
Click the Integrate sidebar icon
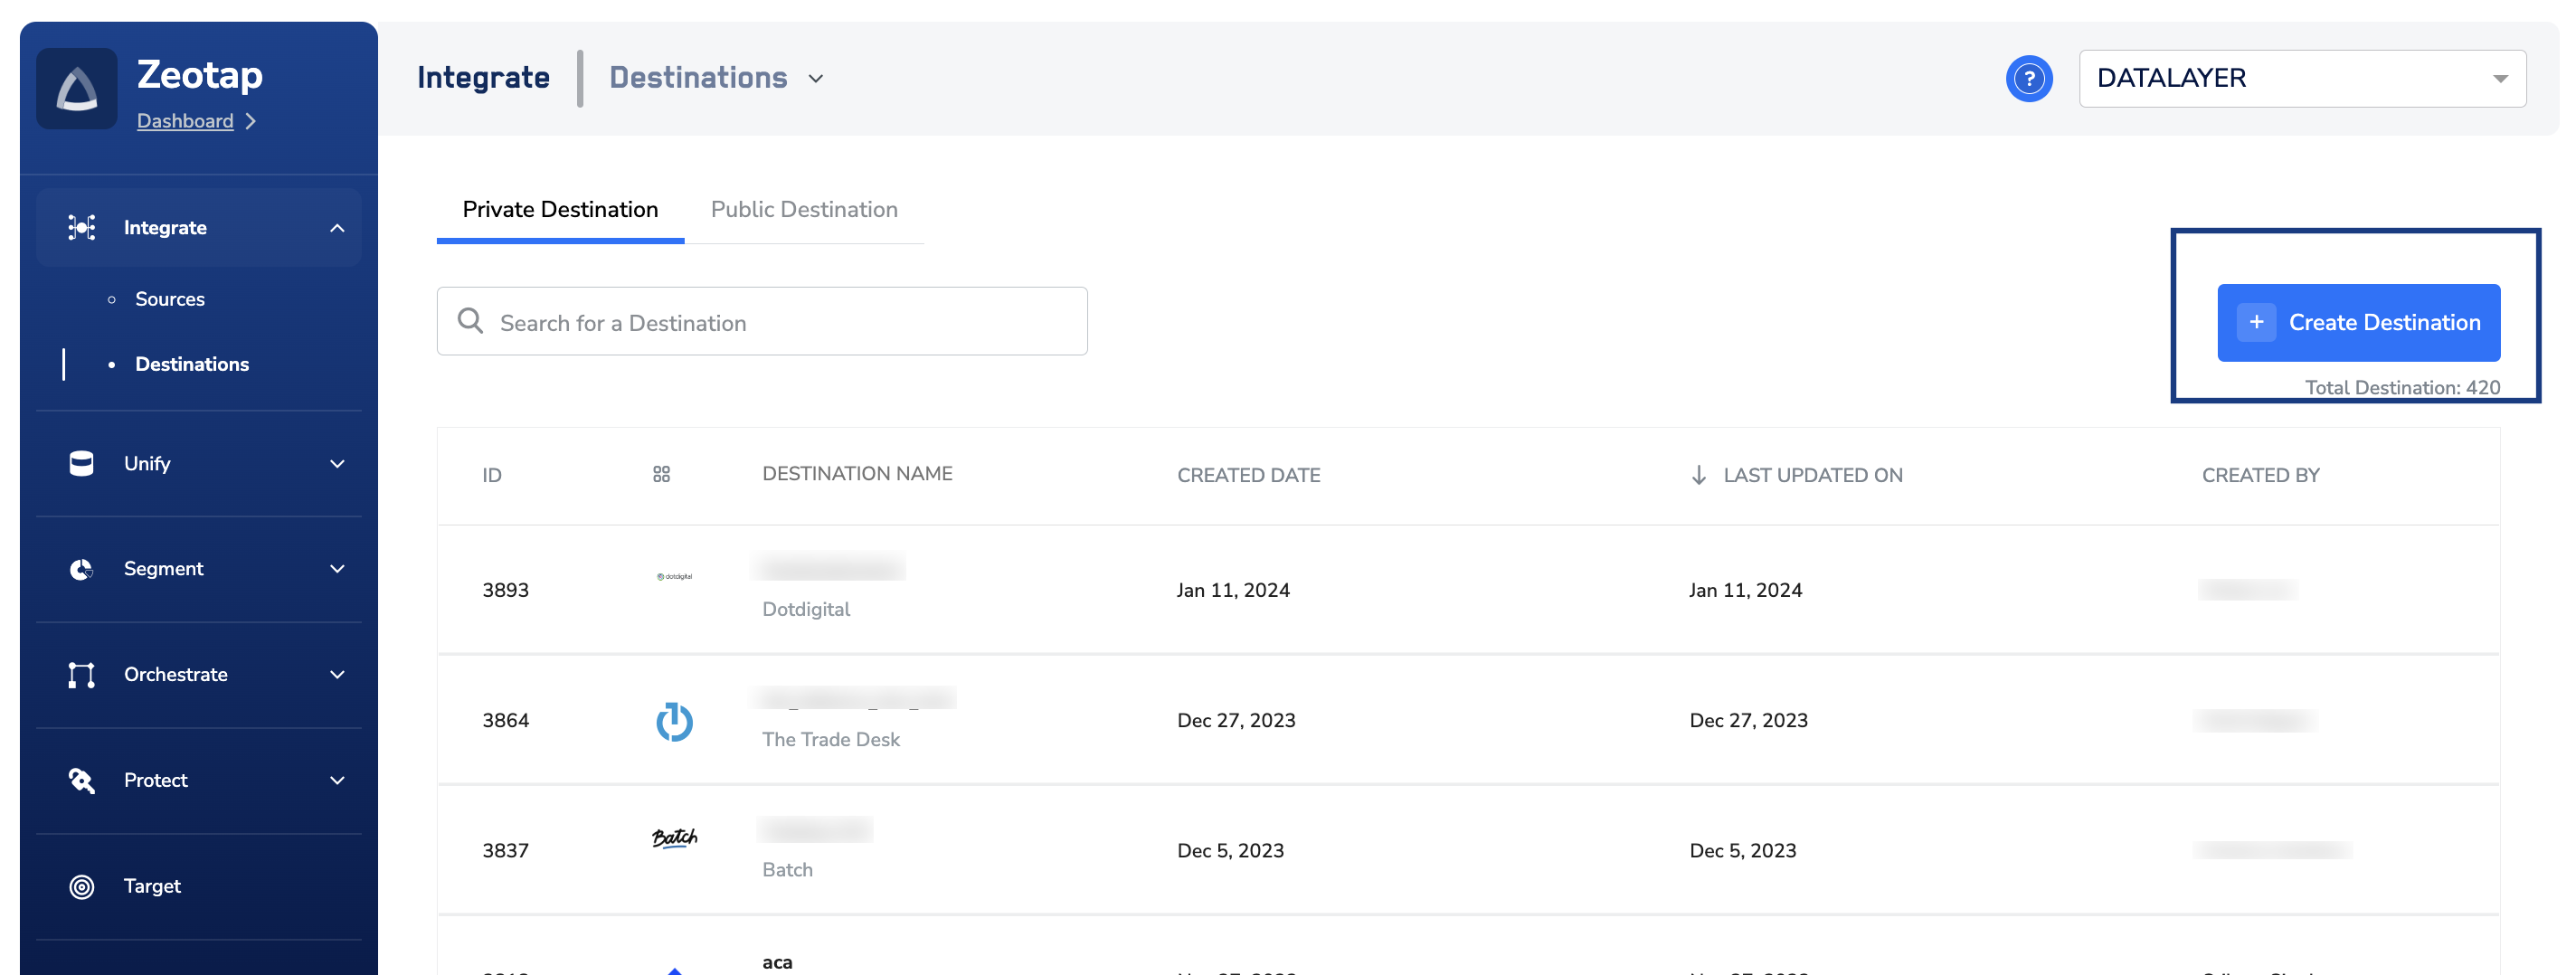pos(82,227)
